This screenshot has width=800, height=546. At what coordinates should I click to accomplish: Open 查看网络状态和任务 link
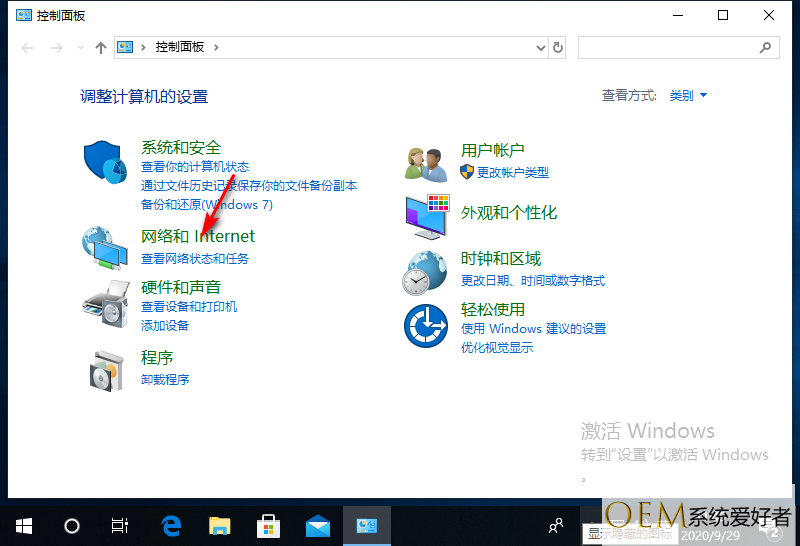tap(195, 258)
